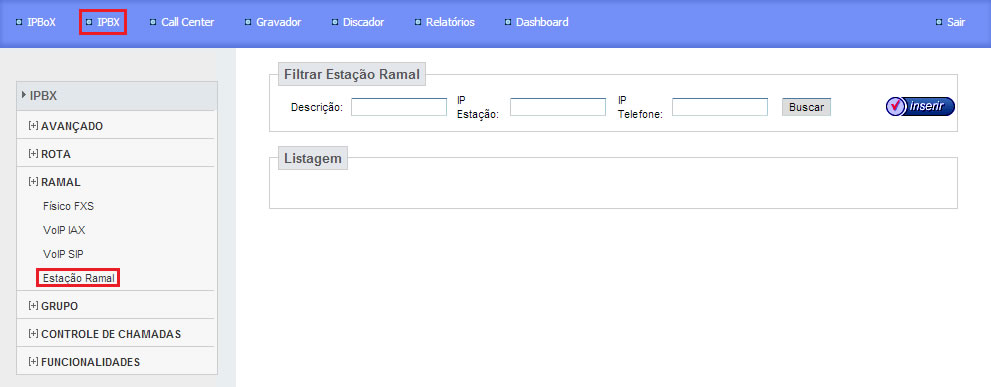This screenshot has height=387, width=991.
Task: Click the square bullet icon beside IPBoX
Action: pyautogui.click(x=19, y=22)
